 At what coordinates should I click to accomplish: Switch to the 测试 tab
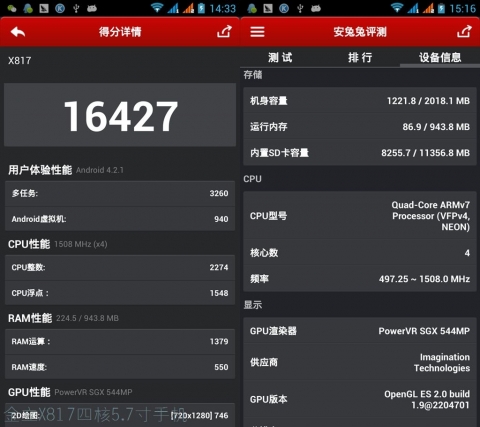point(280,57)
